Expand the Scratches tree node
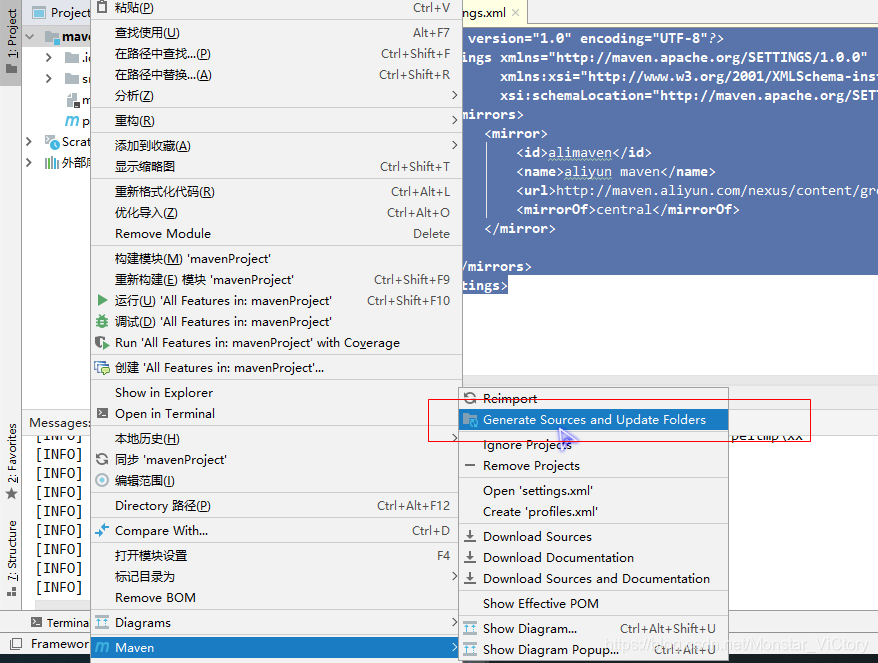This screenshot has width=878, height=663. click(x=29, y=142)
